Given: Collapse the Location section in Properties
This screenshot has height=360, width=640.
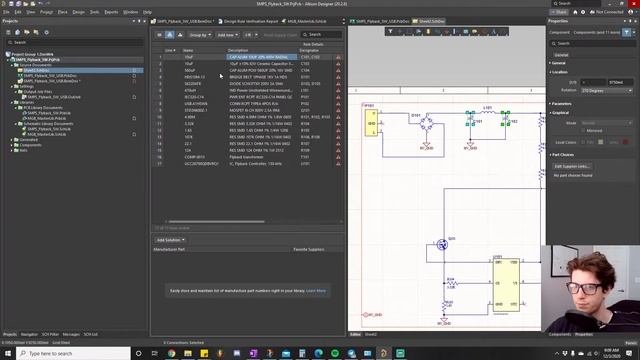Looking at the screenshot, I should (558, 72).
